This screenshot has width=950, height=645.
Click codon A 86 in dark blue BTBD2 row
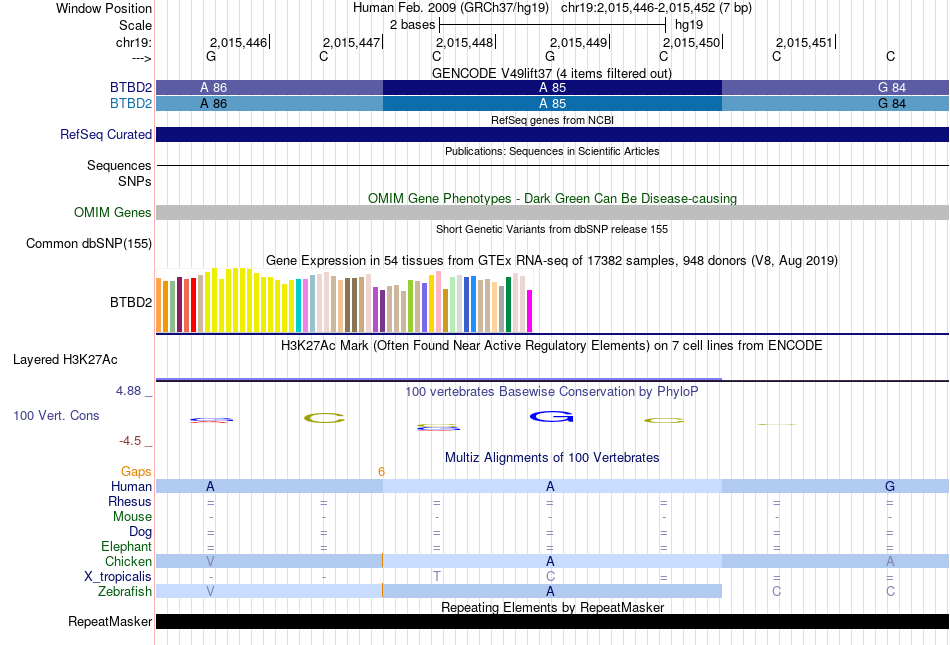point(213,88)
